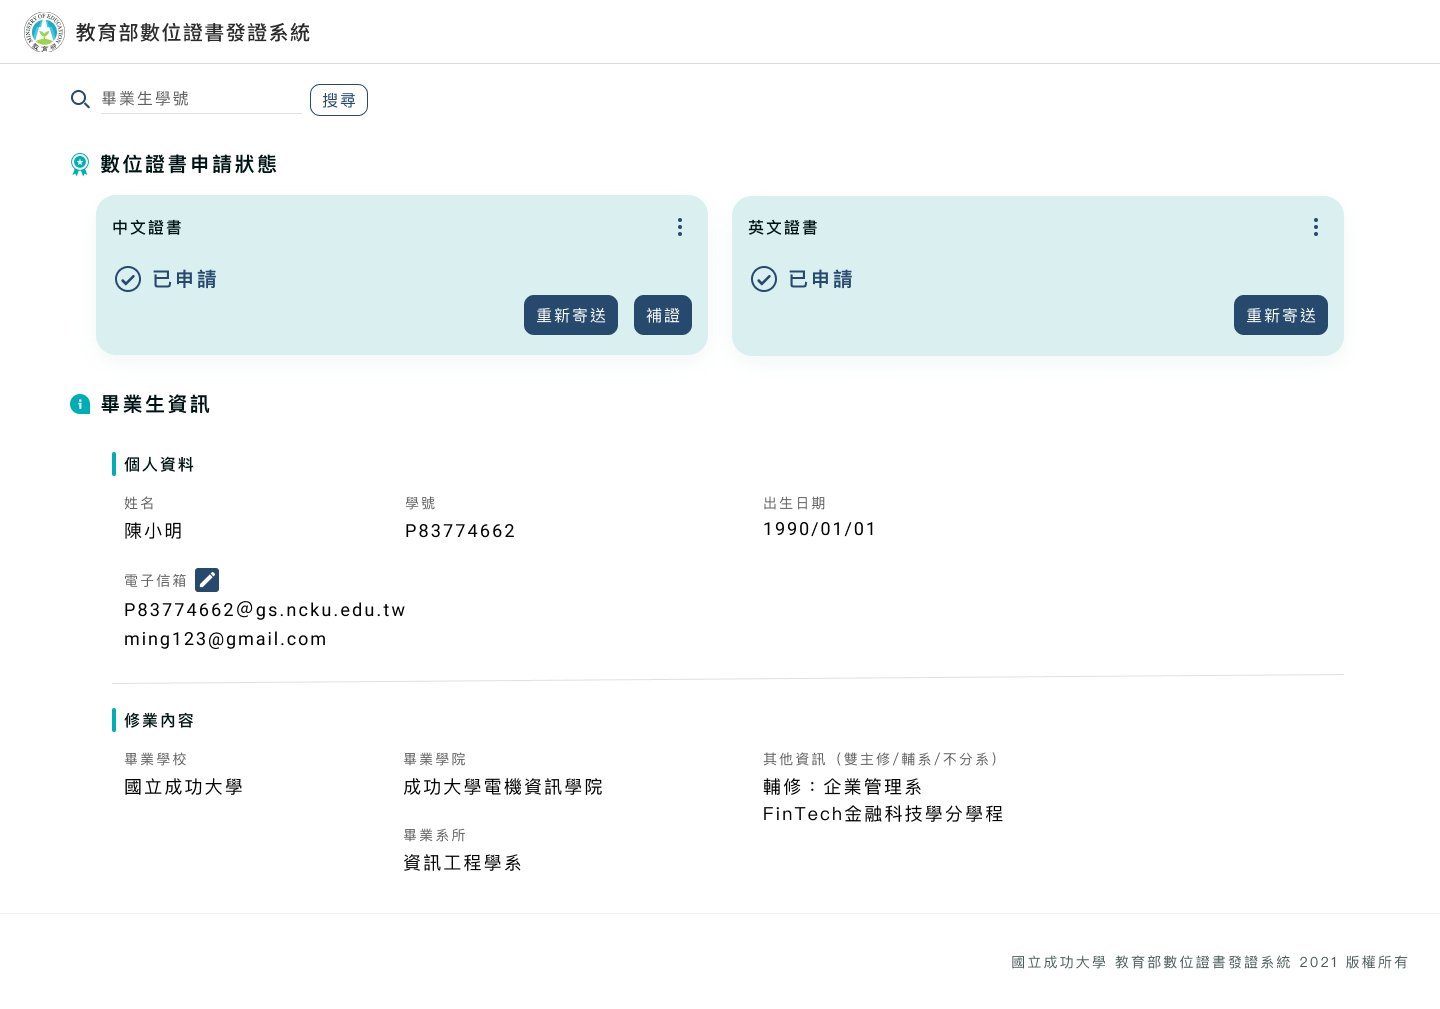Click the info icon beside 畢業生資訊

point(81,404)
